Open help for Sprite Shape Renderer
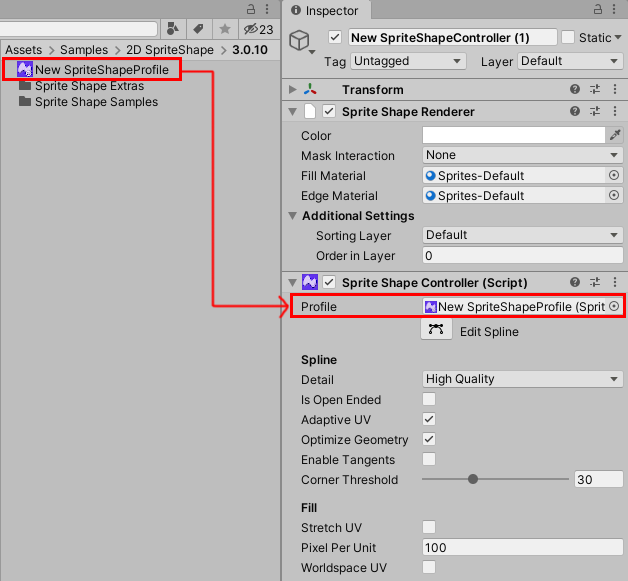Viewport: 628px width, 581px height. (x=575, y=112)
